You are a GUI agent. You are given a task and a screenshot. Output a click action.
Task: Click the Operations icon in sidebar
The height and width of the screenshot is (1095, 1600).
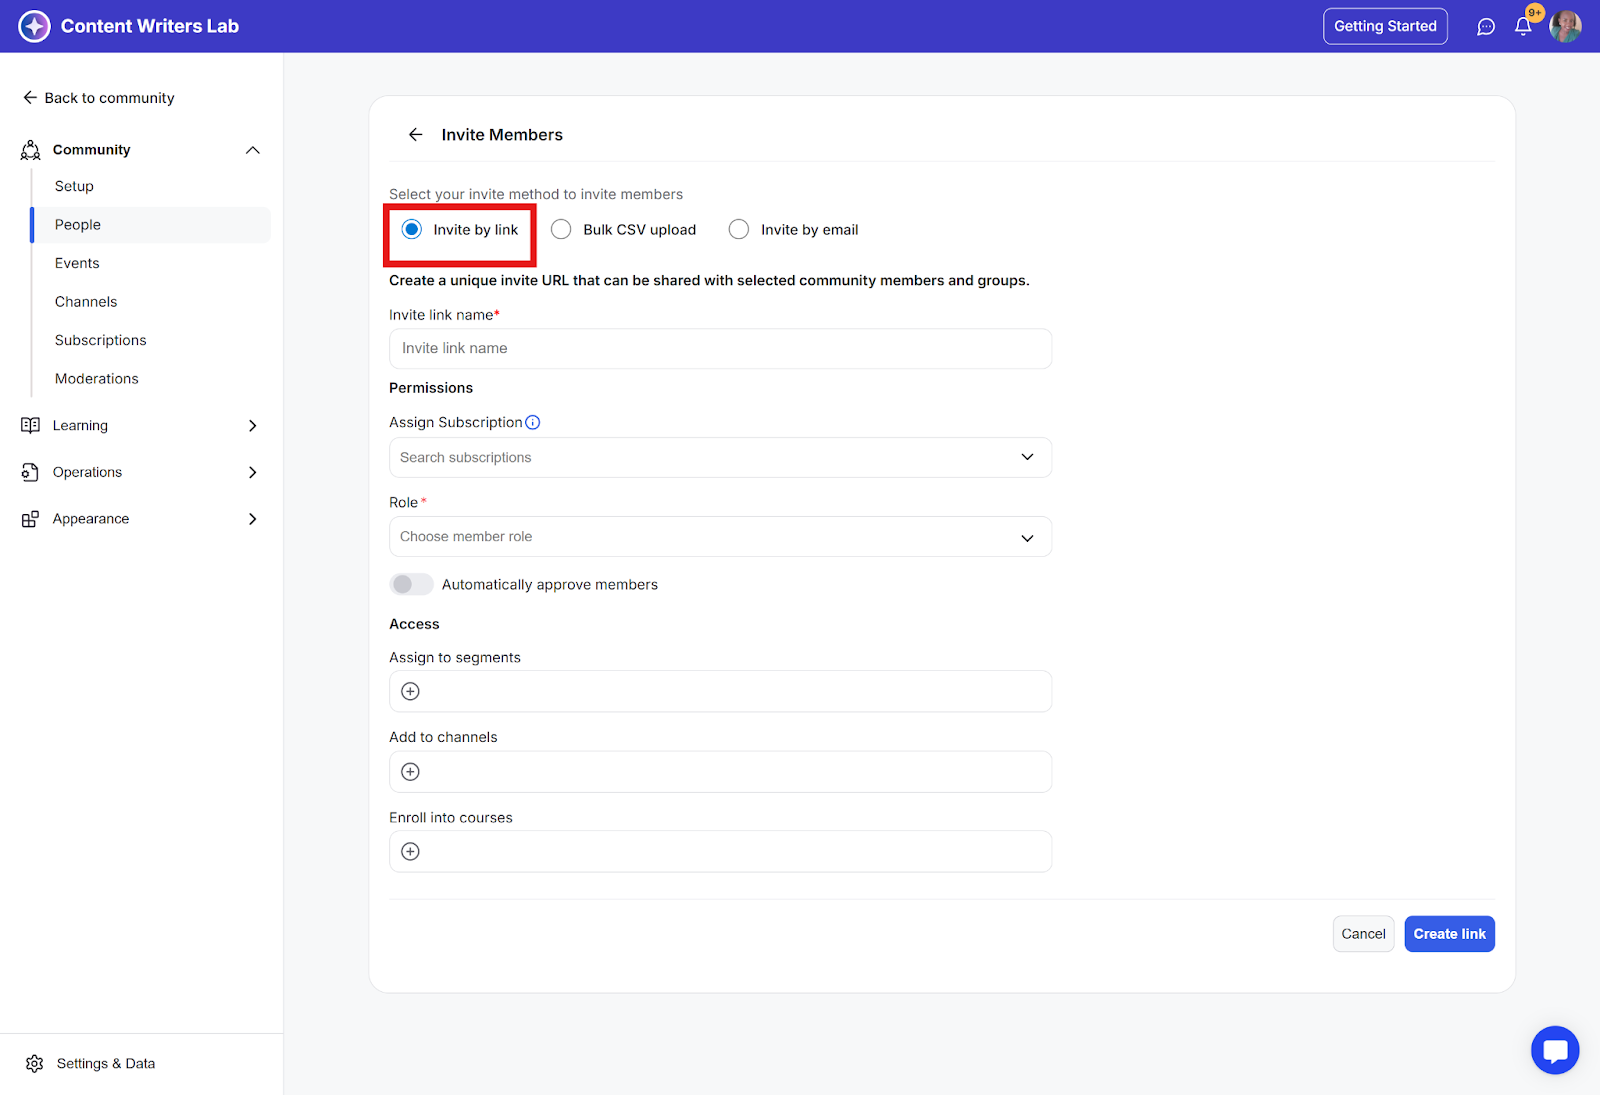pyautogui.click(x=31, y=472)
